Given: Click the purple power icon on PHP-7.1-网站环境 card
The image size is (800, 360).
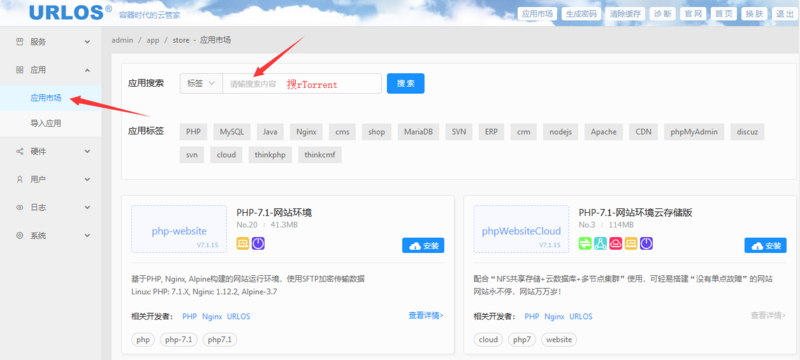Looking at the screenshot, I should tap(259, 244).
